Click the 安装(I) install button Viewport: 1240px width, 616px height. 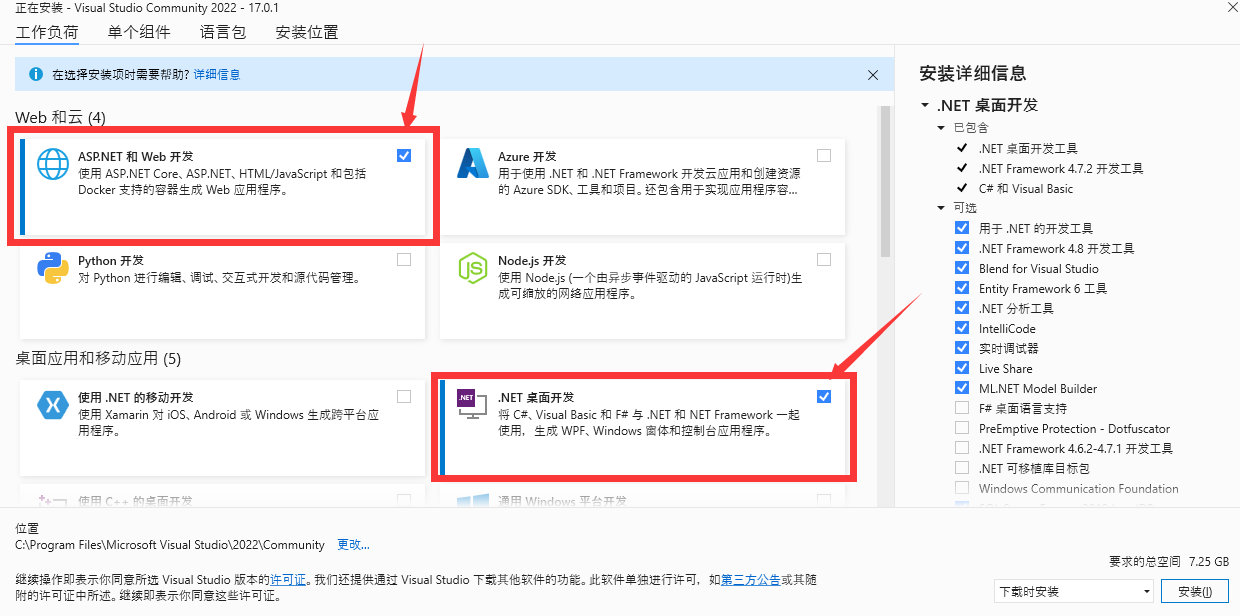pyautogui.click(x=1195, y=591)
